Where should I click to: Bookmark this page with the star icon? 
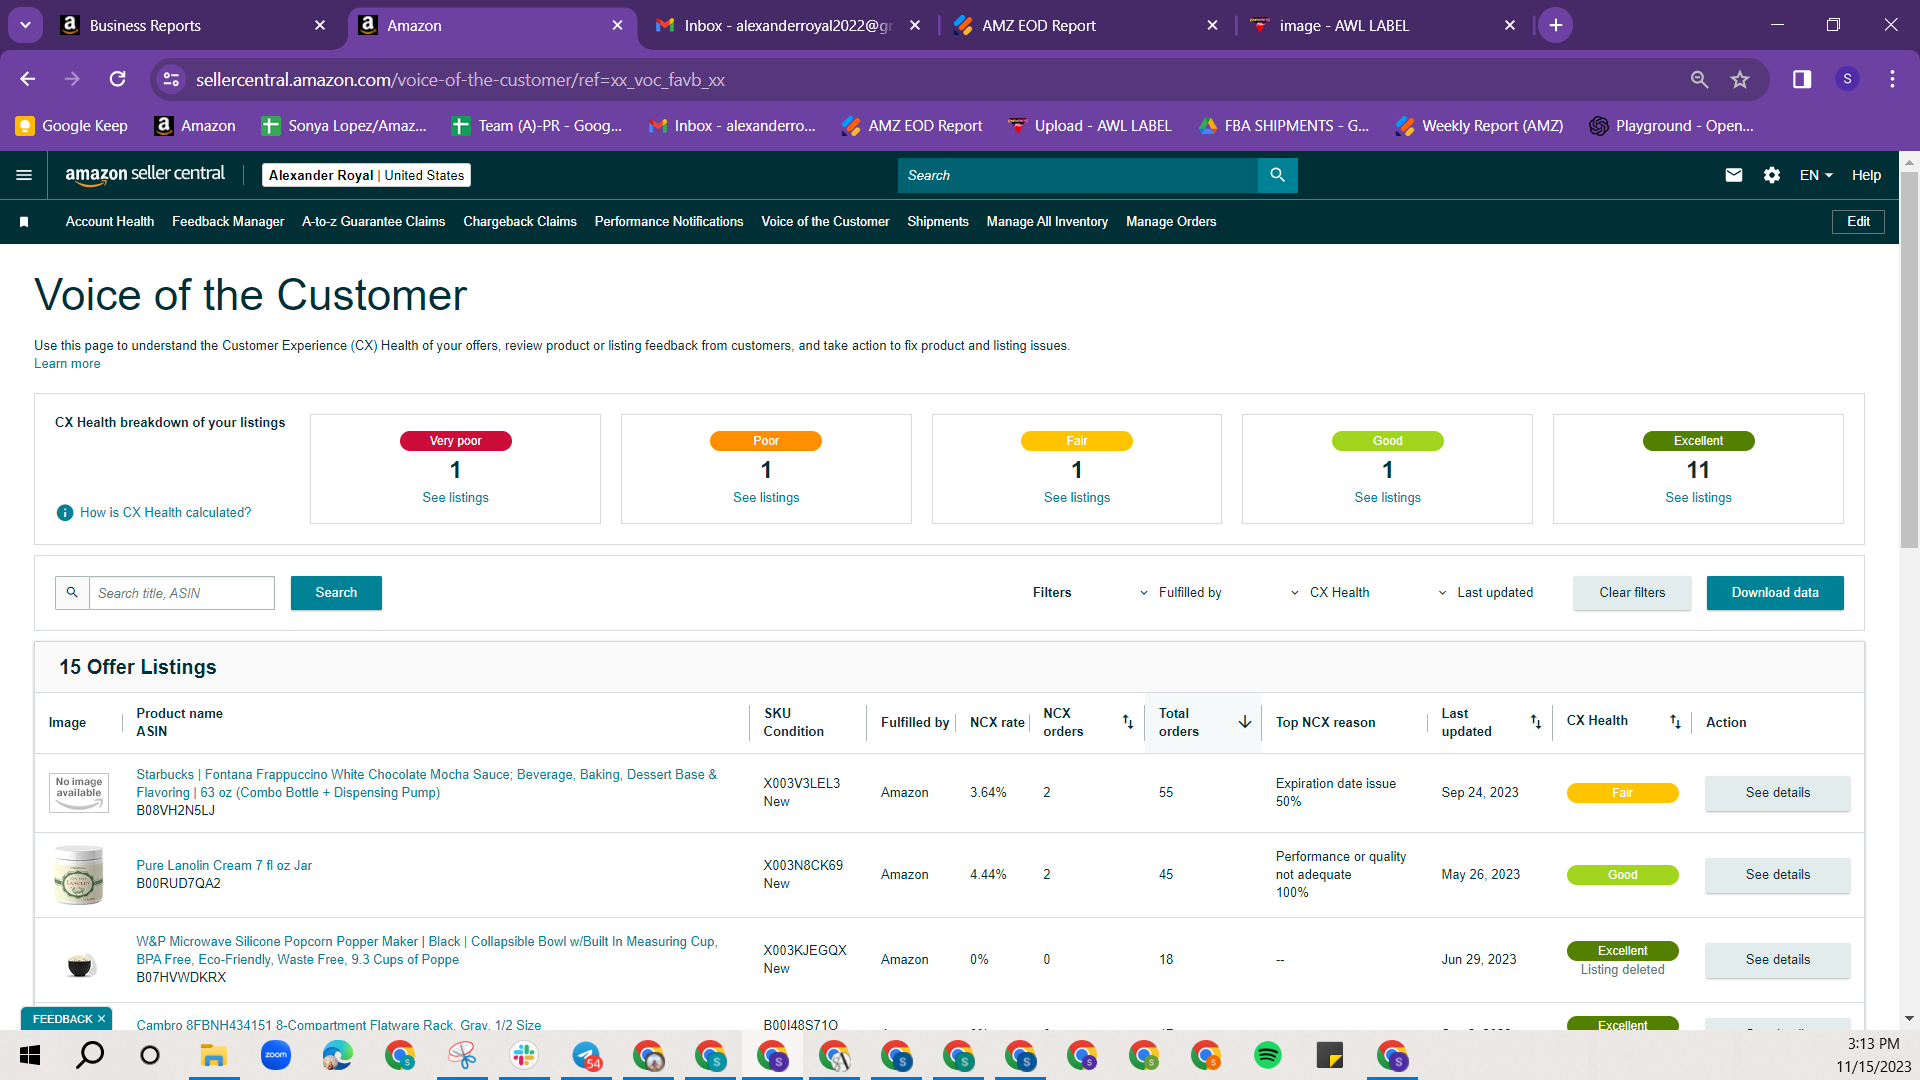click(1740, 79)
